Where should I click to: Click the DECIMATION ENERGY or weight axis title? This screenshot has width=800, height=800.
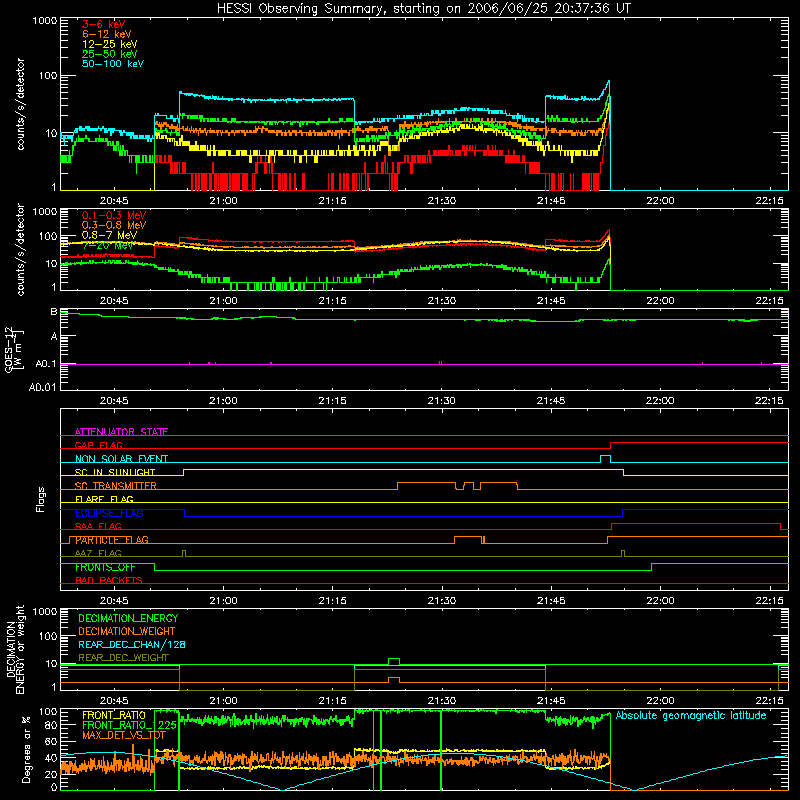click(x=15, y=649)
